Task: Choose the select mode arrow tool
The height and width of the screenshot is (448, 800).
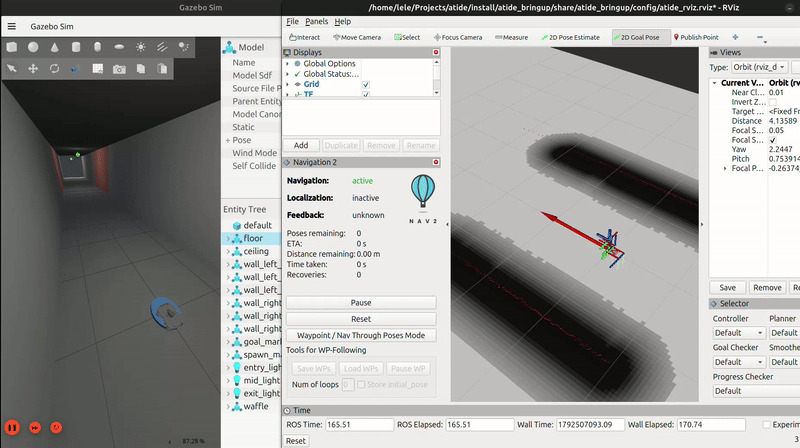Action: coord(12,68)
